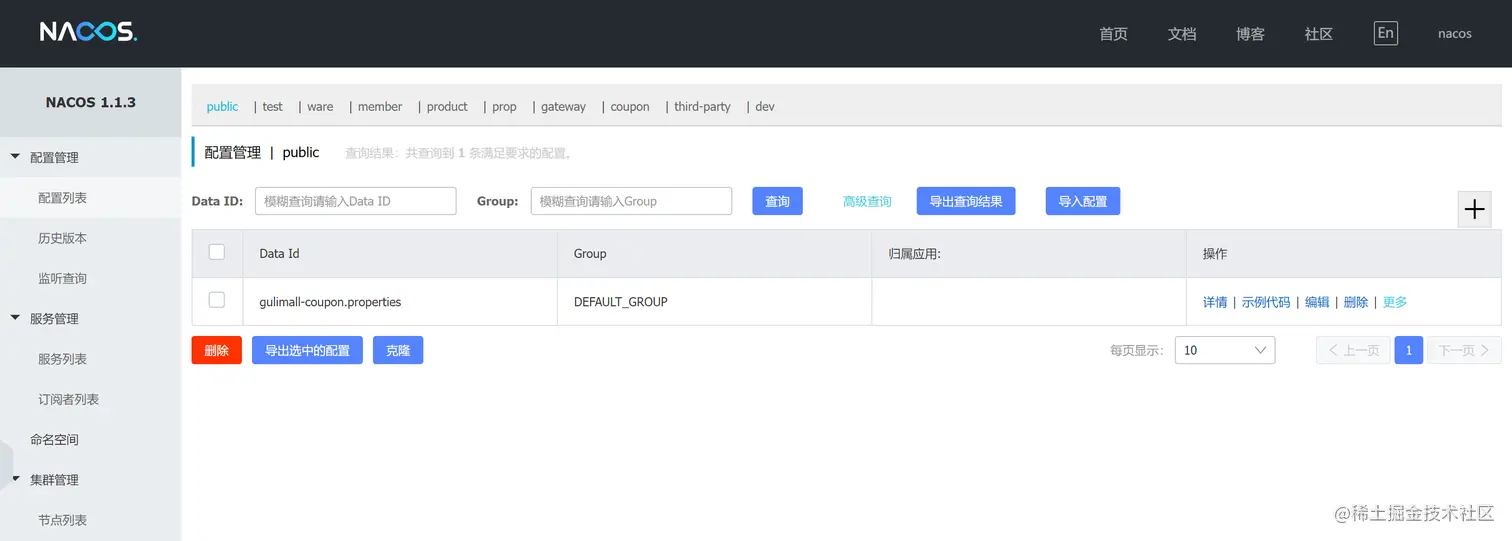Click the 导入配置 button

[1083, 201]
